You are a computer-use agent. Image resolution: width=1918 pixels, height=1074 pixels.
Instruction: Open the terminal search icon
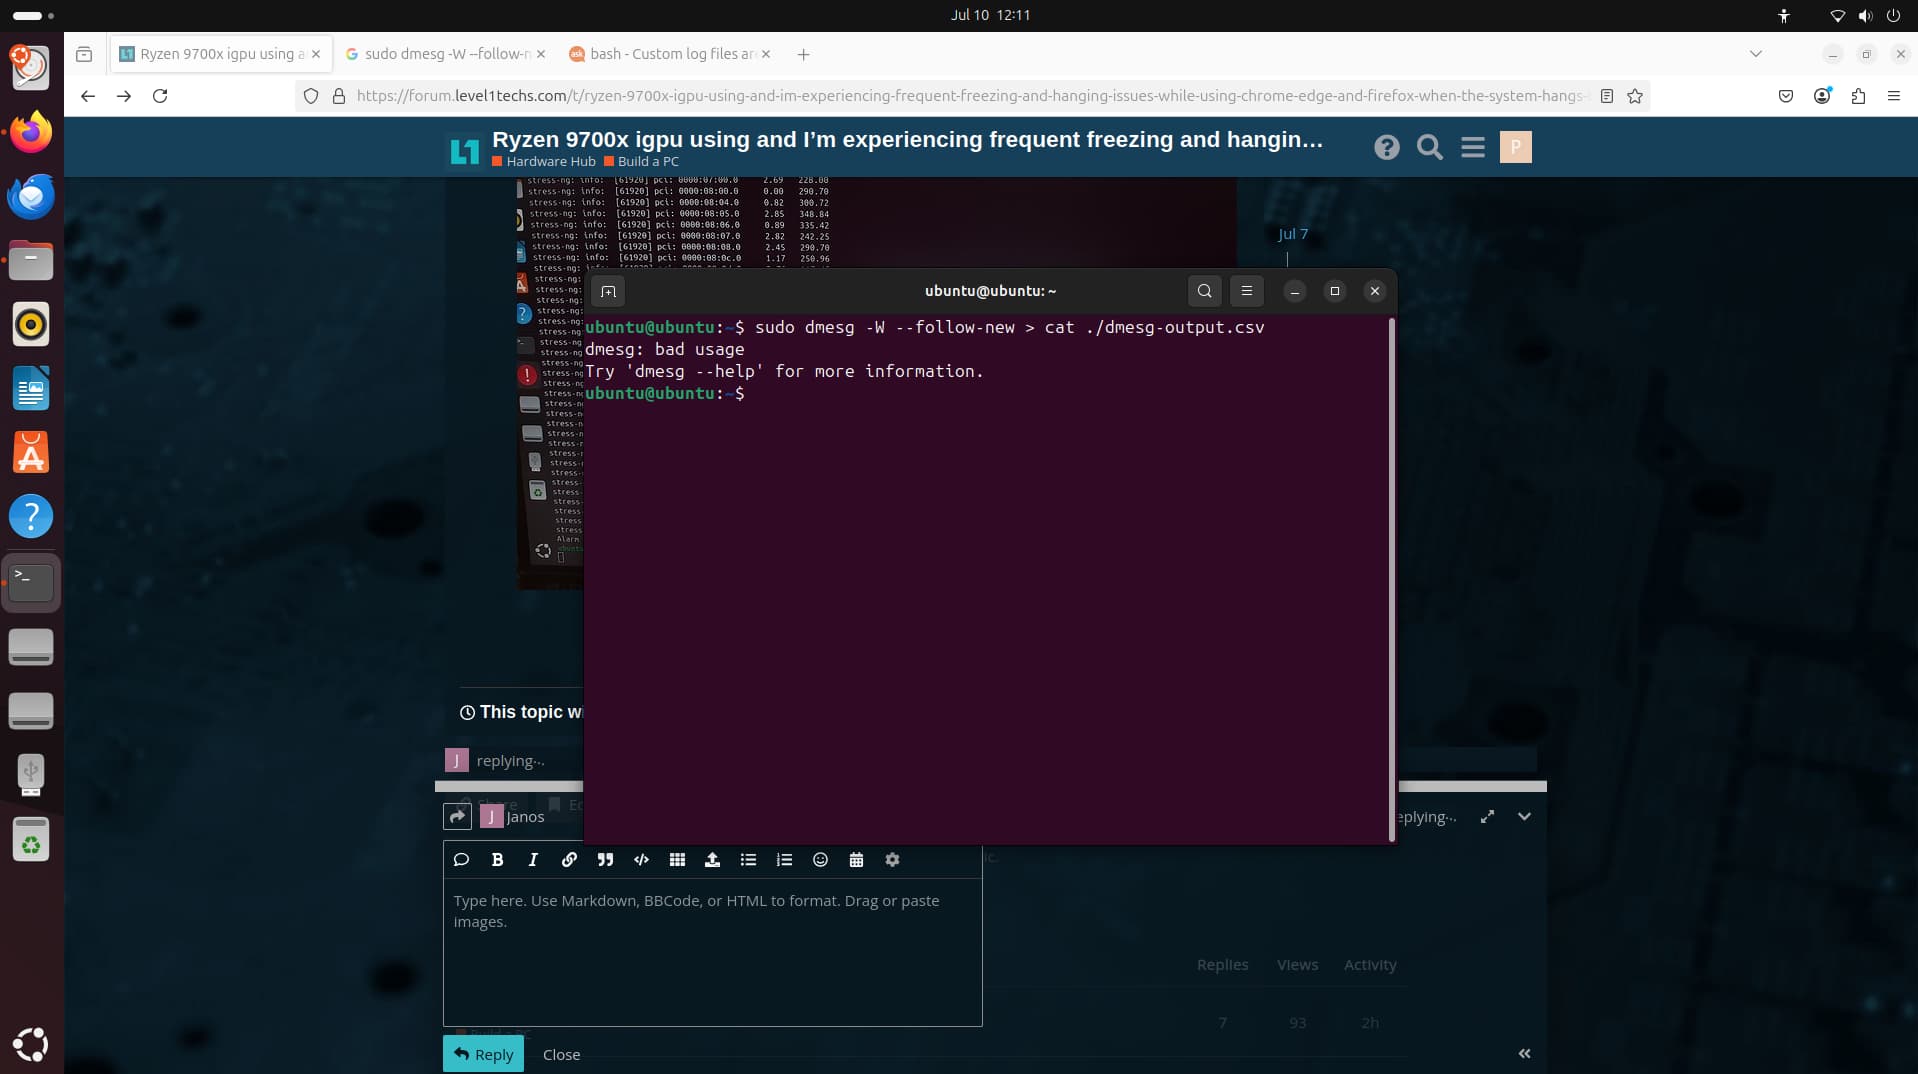(1204, 291)
